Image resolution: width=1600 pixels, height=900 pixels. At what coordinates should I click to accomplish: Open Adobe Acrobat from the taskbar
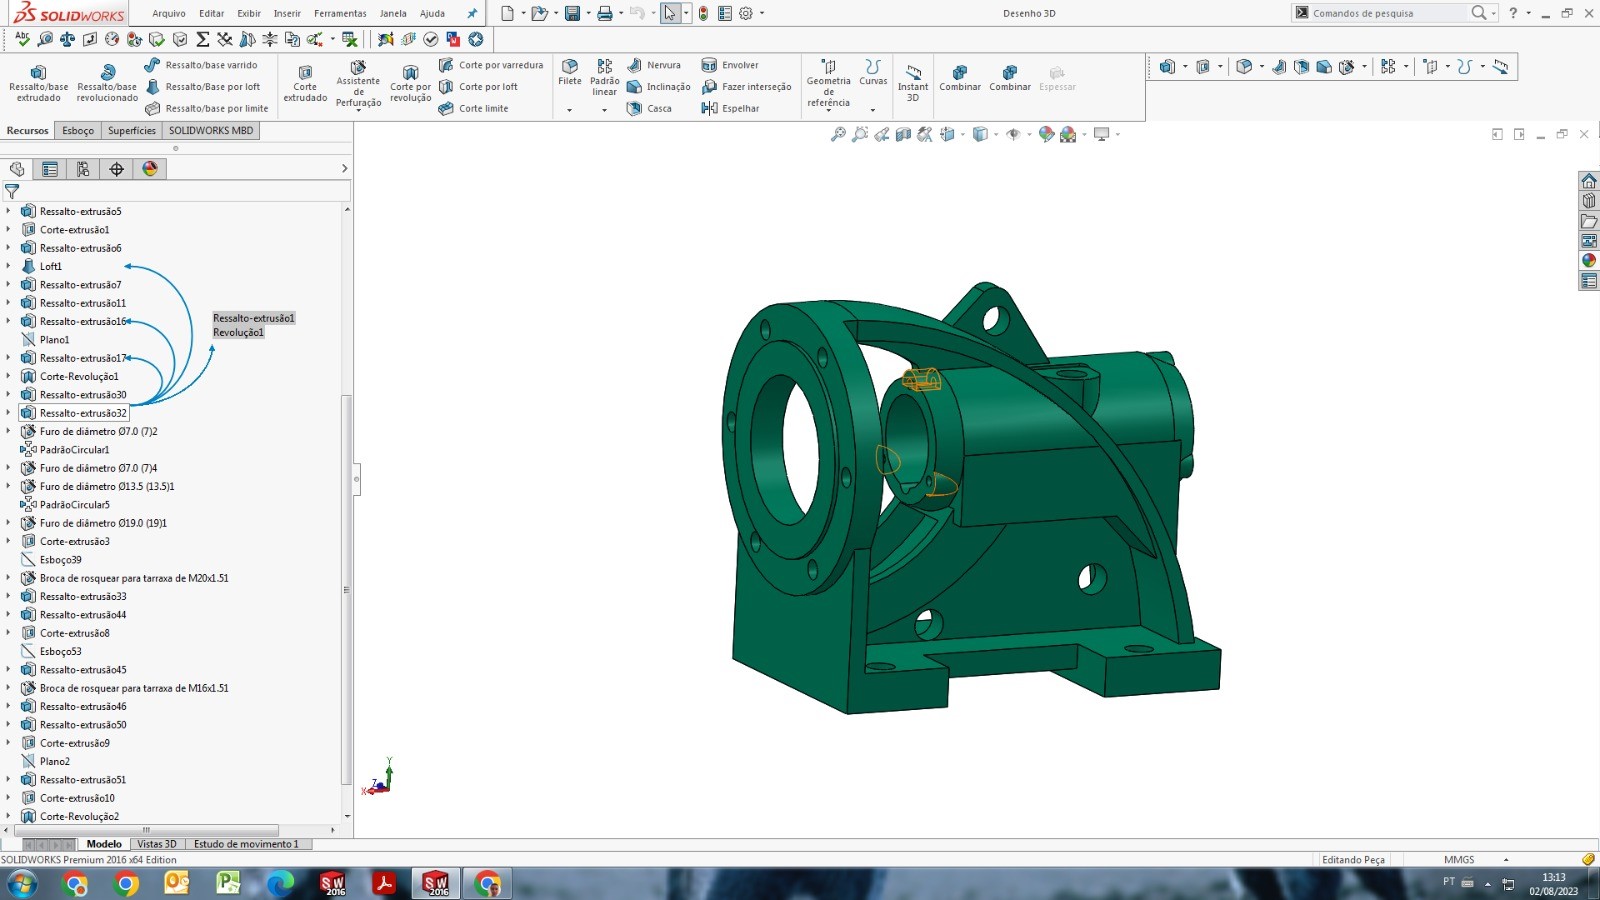point(384,883)
